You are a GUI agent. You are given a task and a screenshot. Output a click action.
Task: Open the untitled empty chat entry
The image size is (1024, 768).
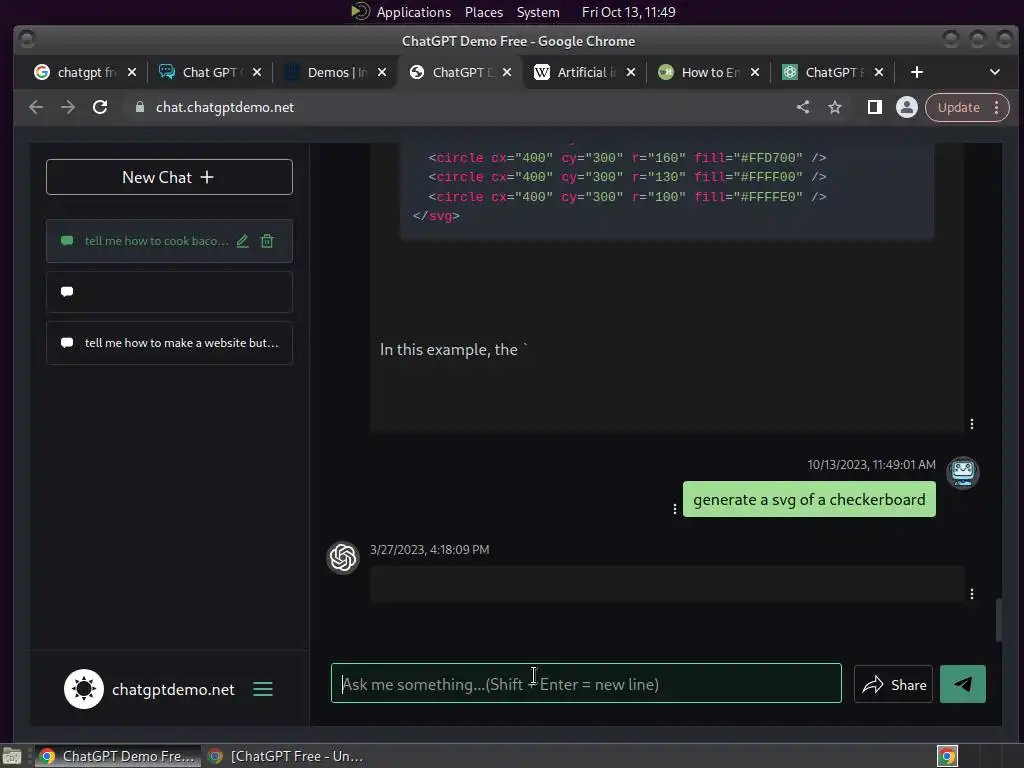tap(169, 292)
